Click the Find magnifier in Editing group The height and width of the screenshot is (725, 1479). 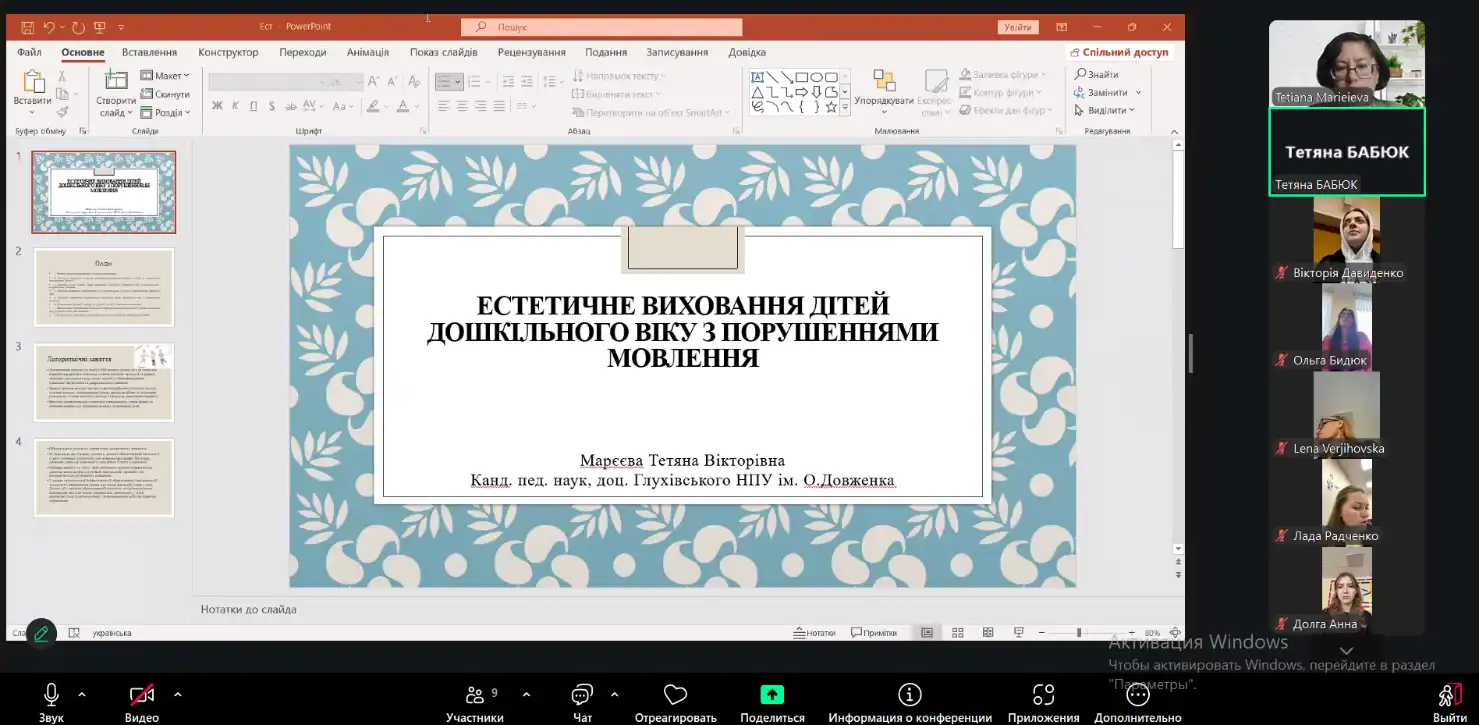[x=1081, y=74]
